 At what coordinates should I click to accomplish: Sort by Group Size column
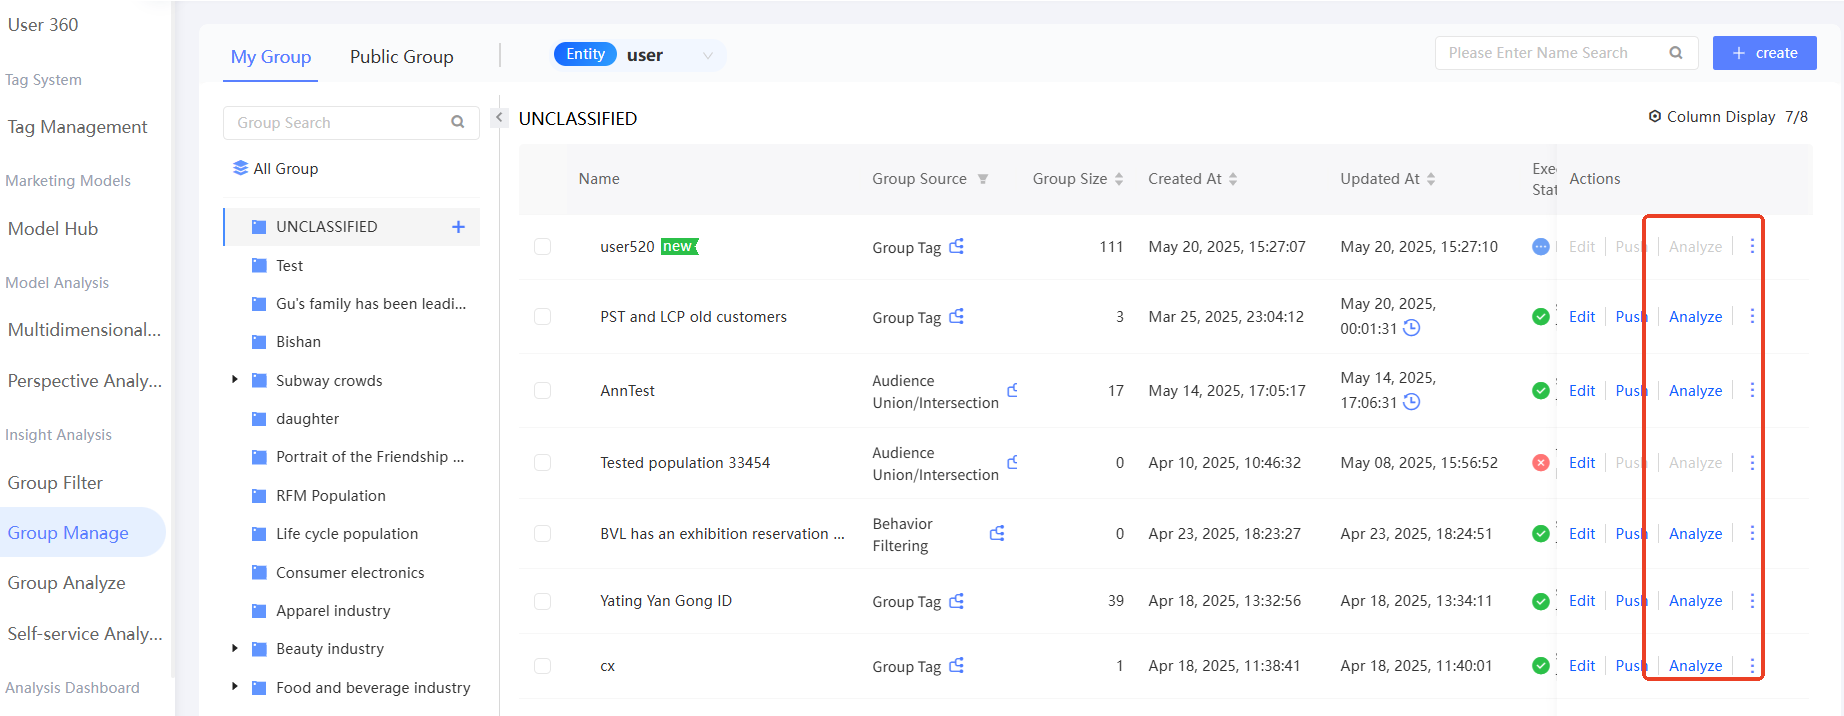click(1119, 179)
